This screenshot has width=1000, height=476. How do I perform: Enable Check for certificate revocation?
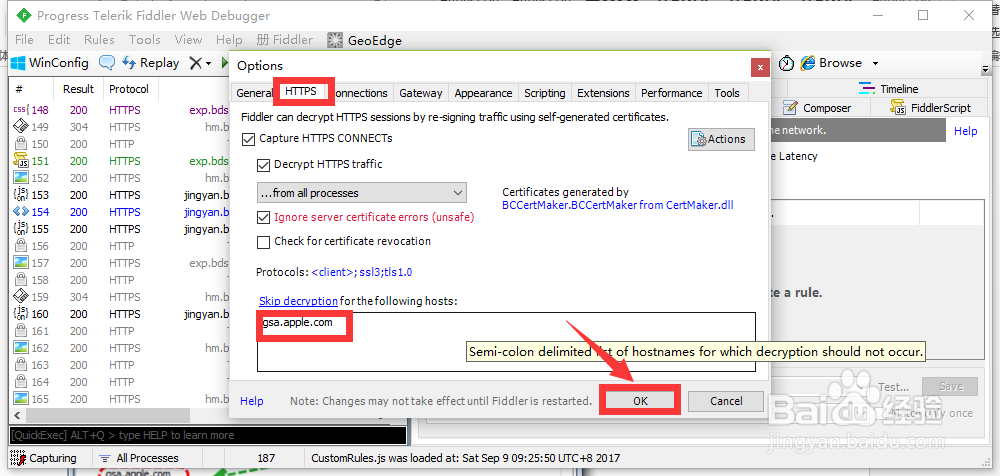point(263,242)
